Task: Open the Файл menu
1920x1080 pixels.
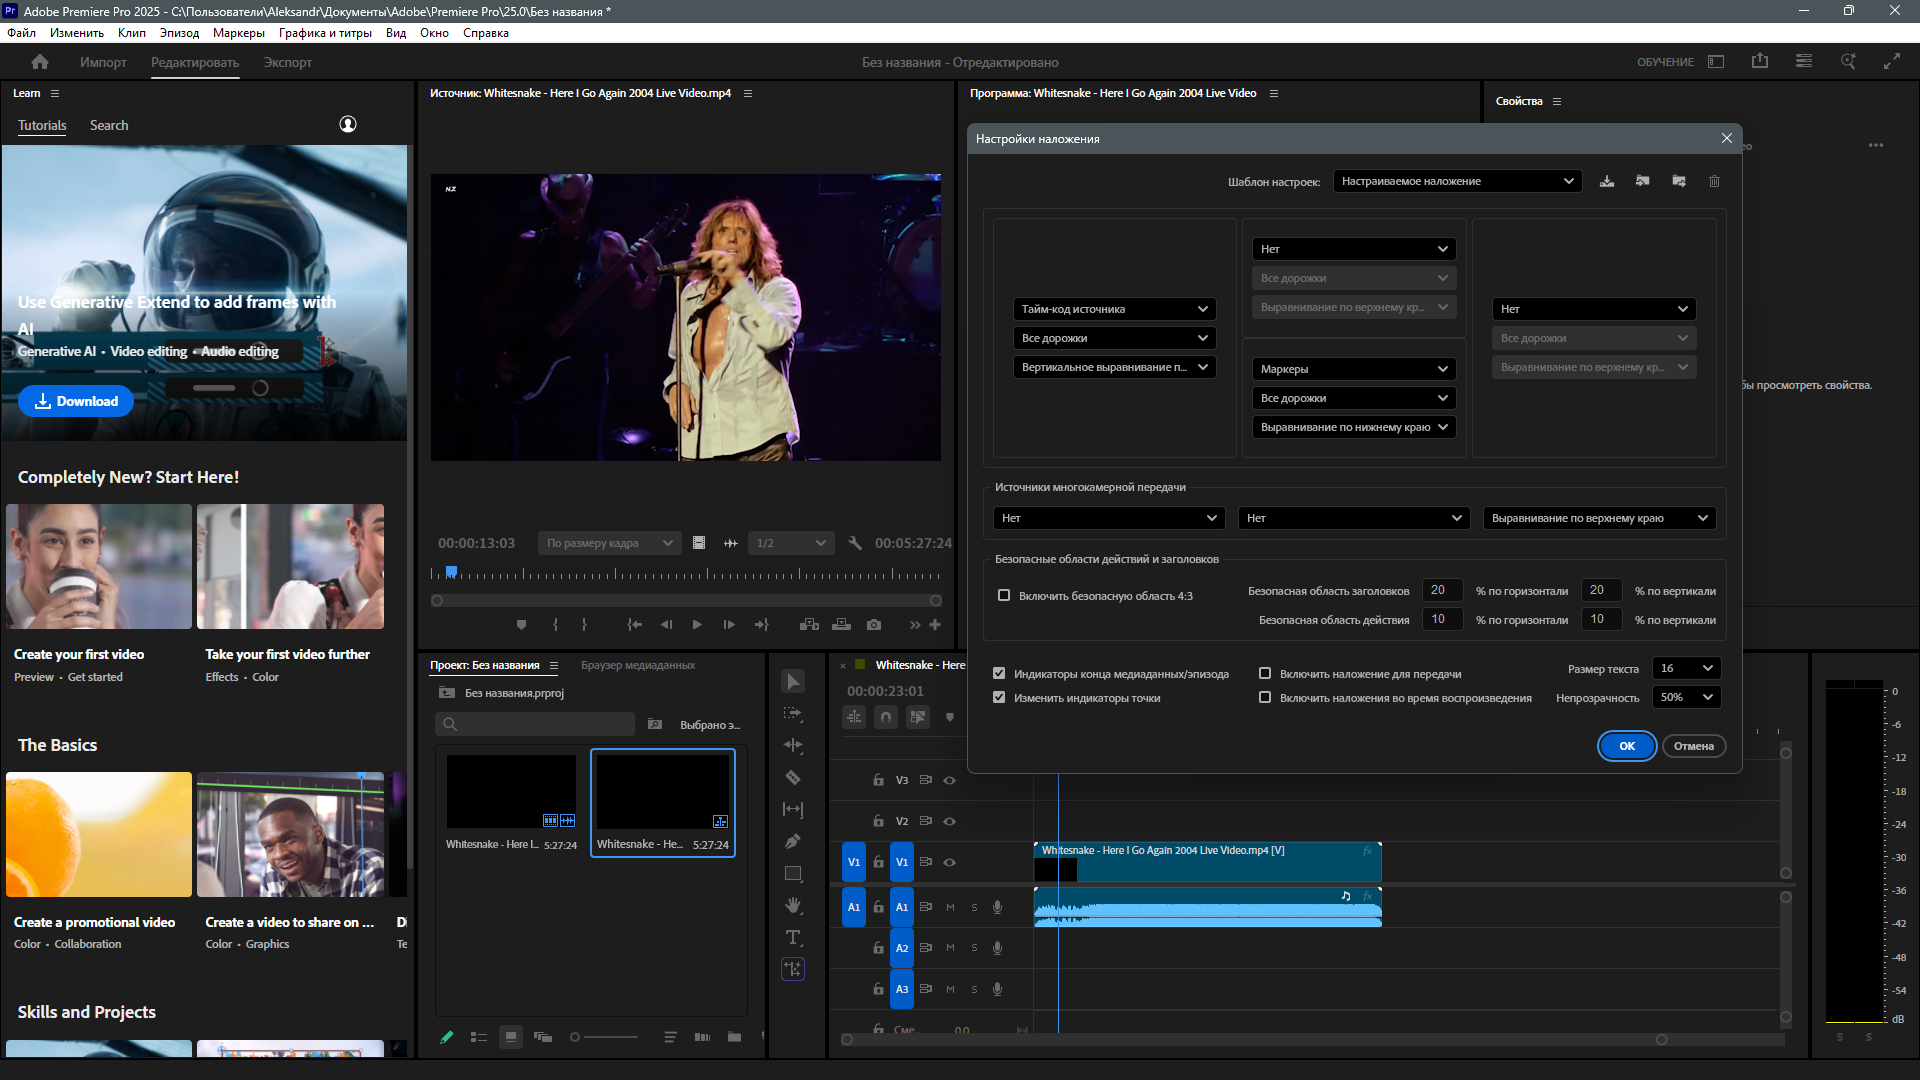Action: click(21, 33)
